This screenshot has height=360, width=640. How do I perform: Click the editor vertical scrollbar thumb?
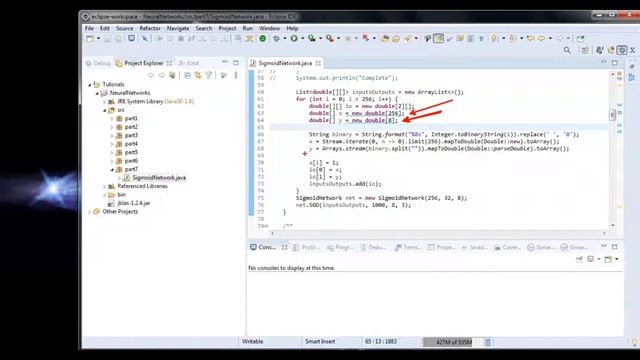coord(612,115)
